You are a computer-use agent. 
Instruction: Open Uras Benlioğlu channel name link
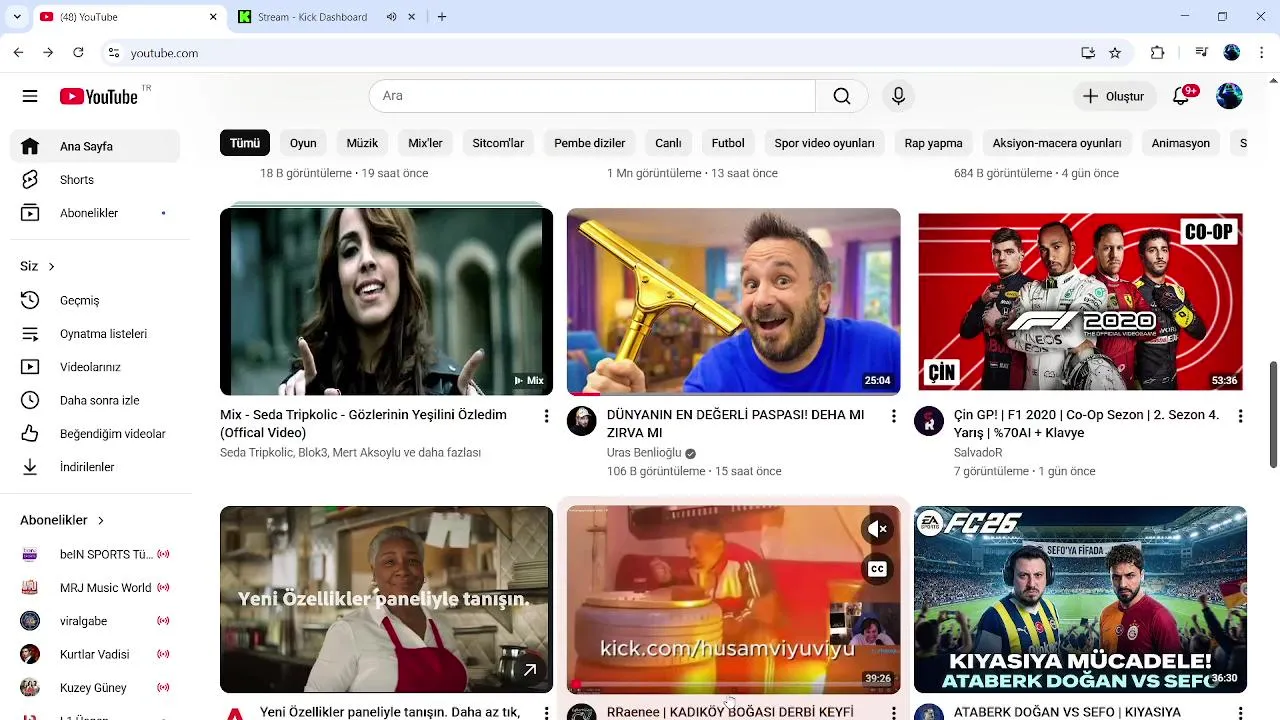(644, 453)
